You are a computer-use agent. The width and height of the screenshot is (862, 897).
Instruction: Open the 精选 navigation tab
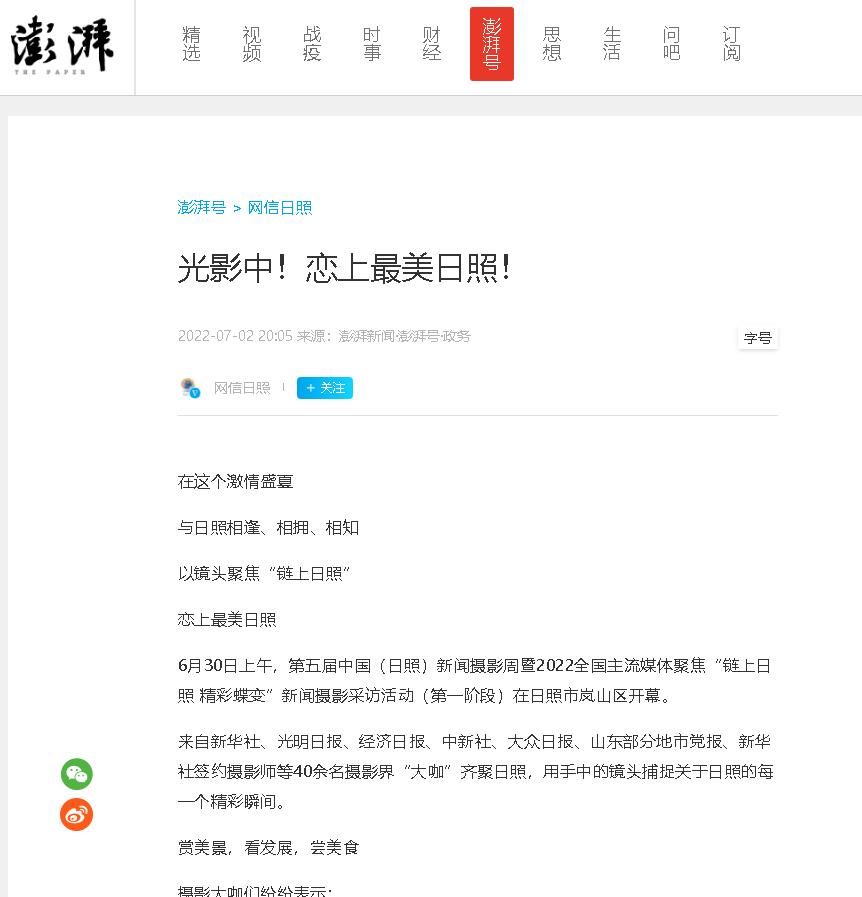point(192,44)
